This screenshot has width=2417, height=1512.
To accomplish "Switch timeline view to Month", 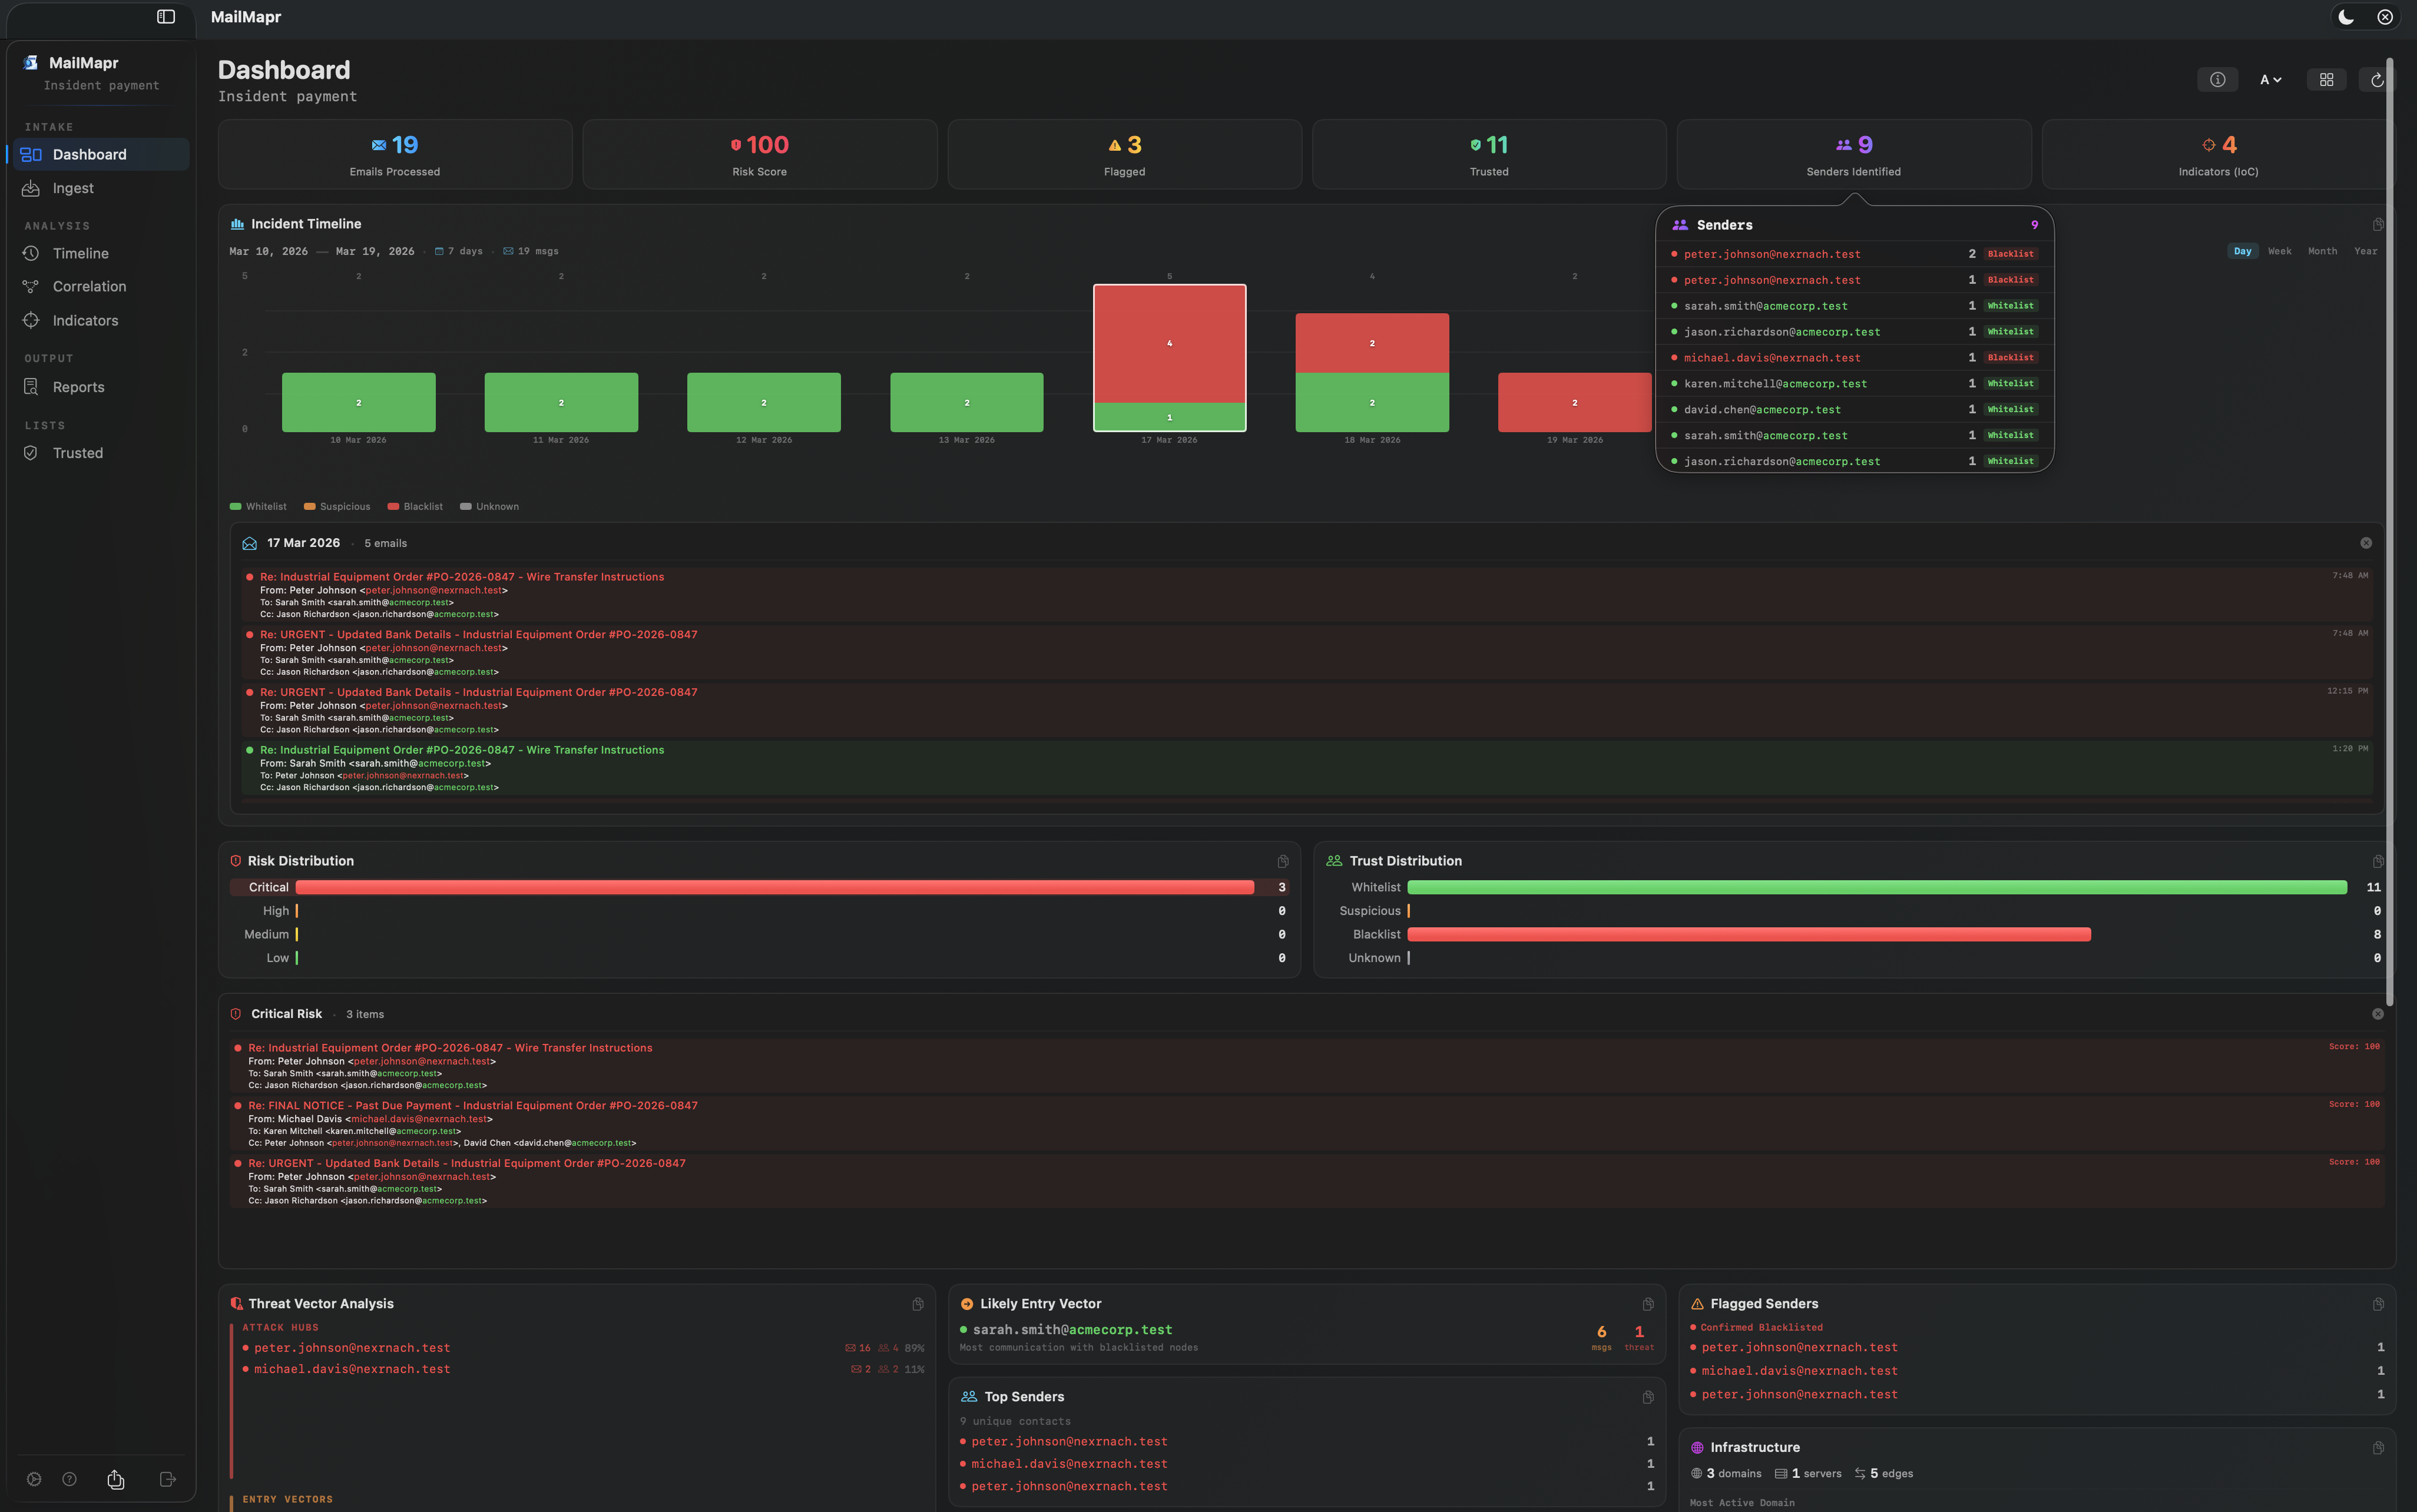I will [2322, 251].
